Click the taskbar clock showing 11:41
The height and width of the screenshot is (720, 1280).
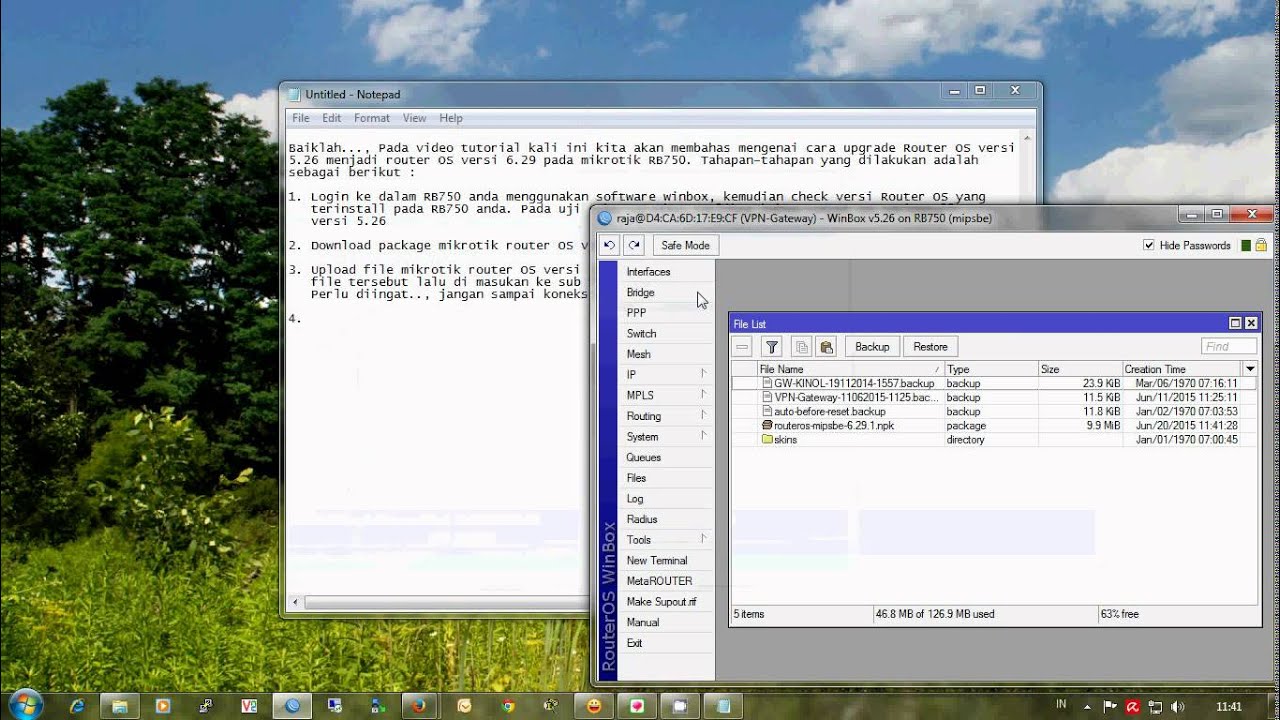[1229, 706]
